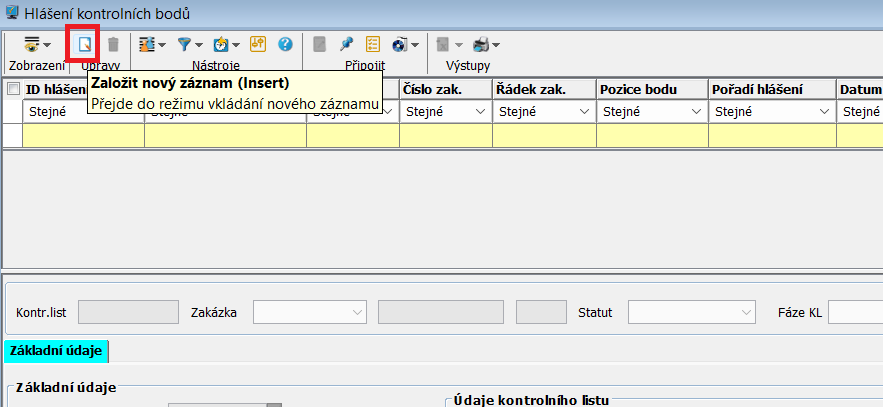Click the Řádek zak. column header
This screenshot has height=407, width=883.
click(544, 89)
